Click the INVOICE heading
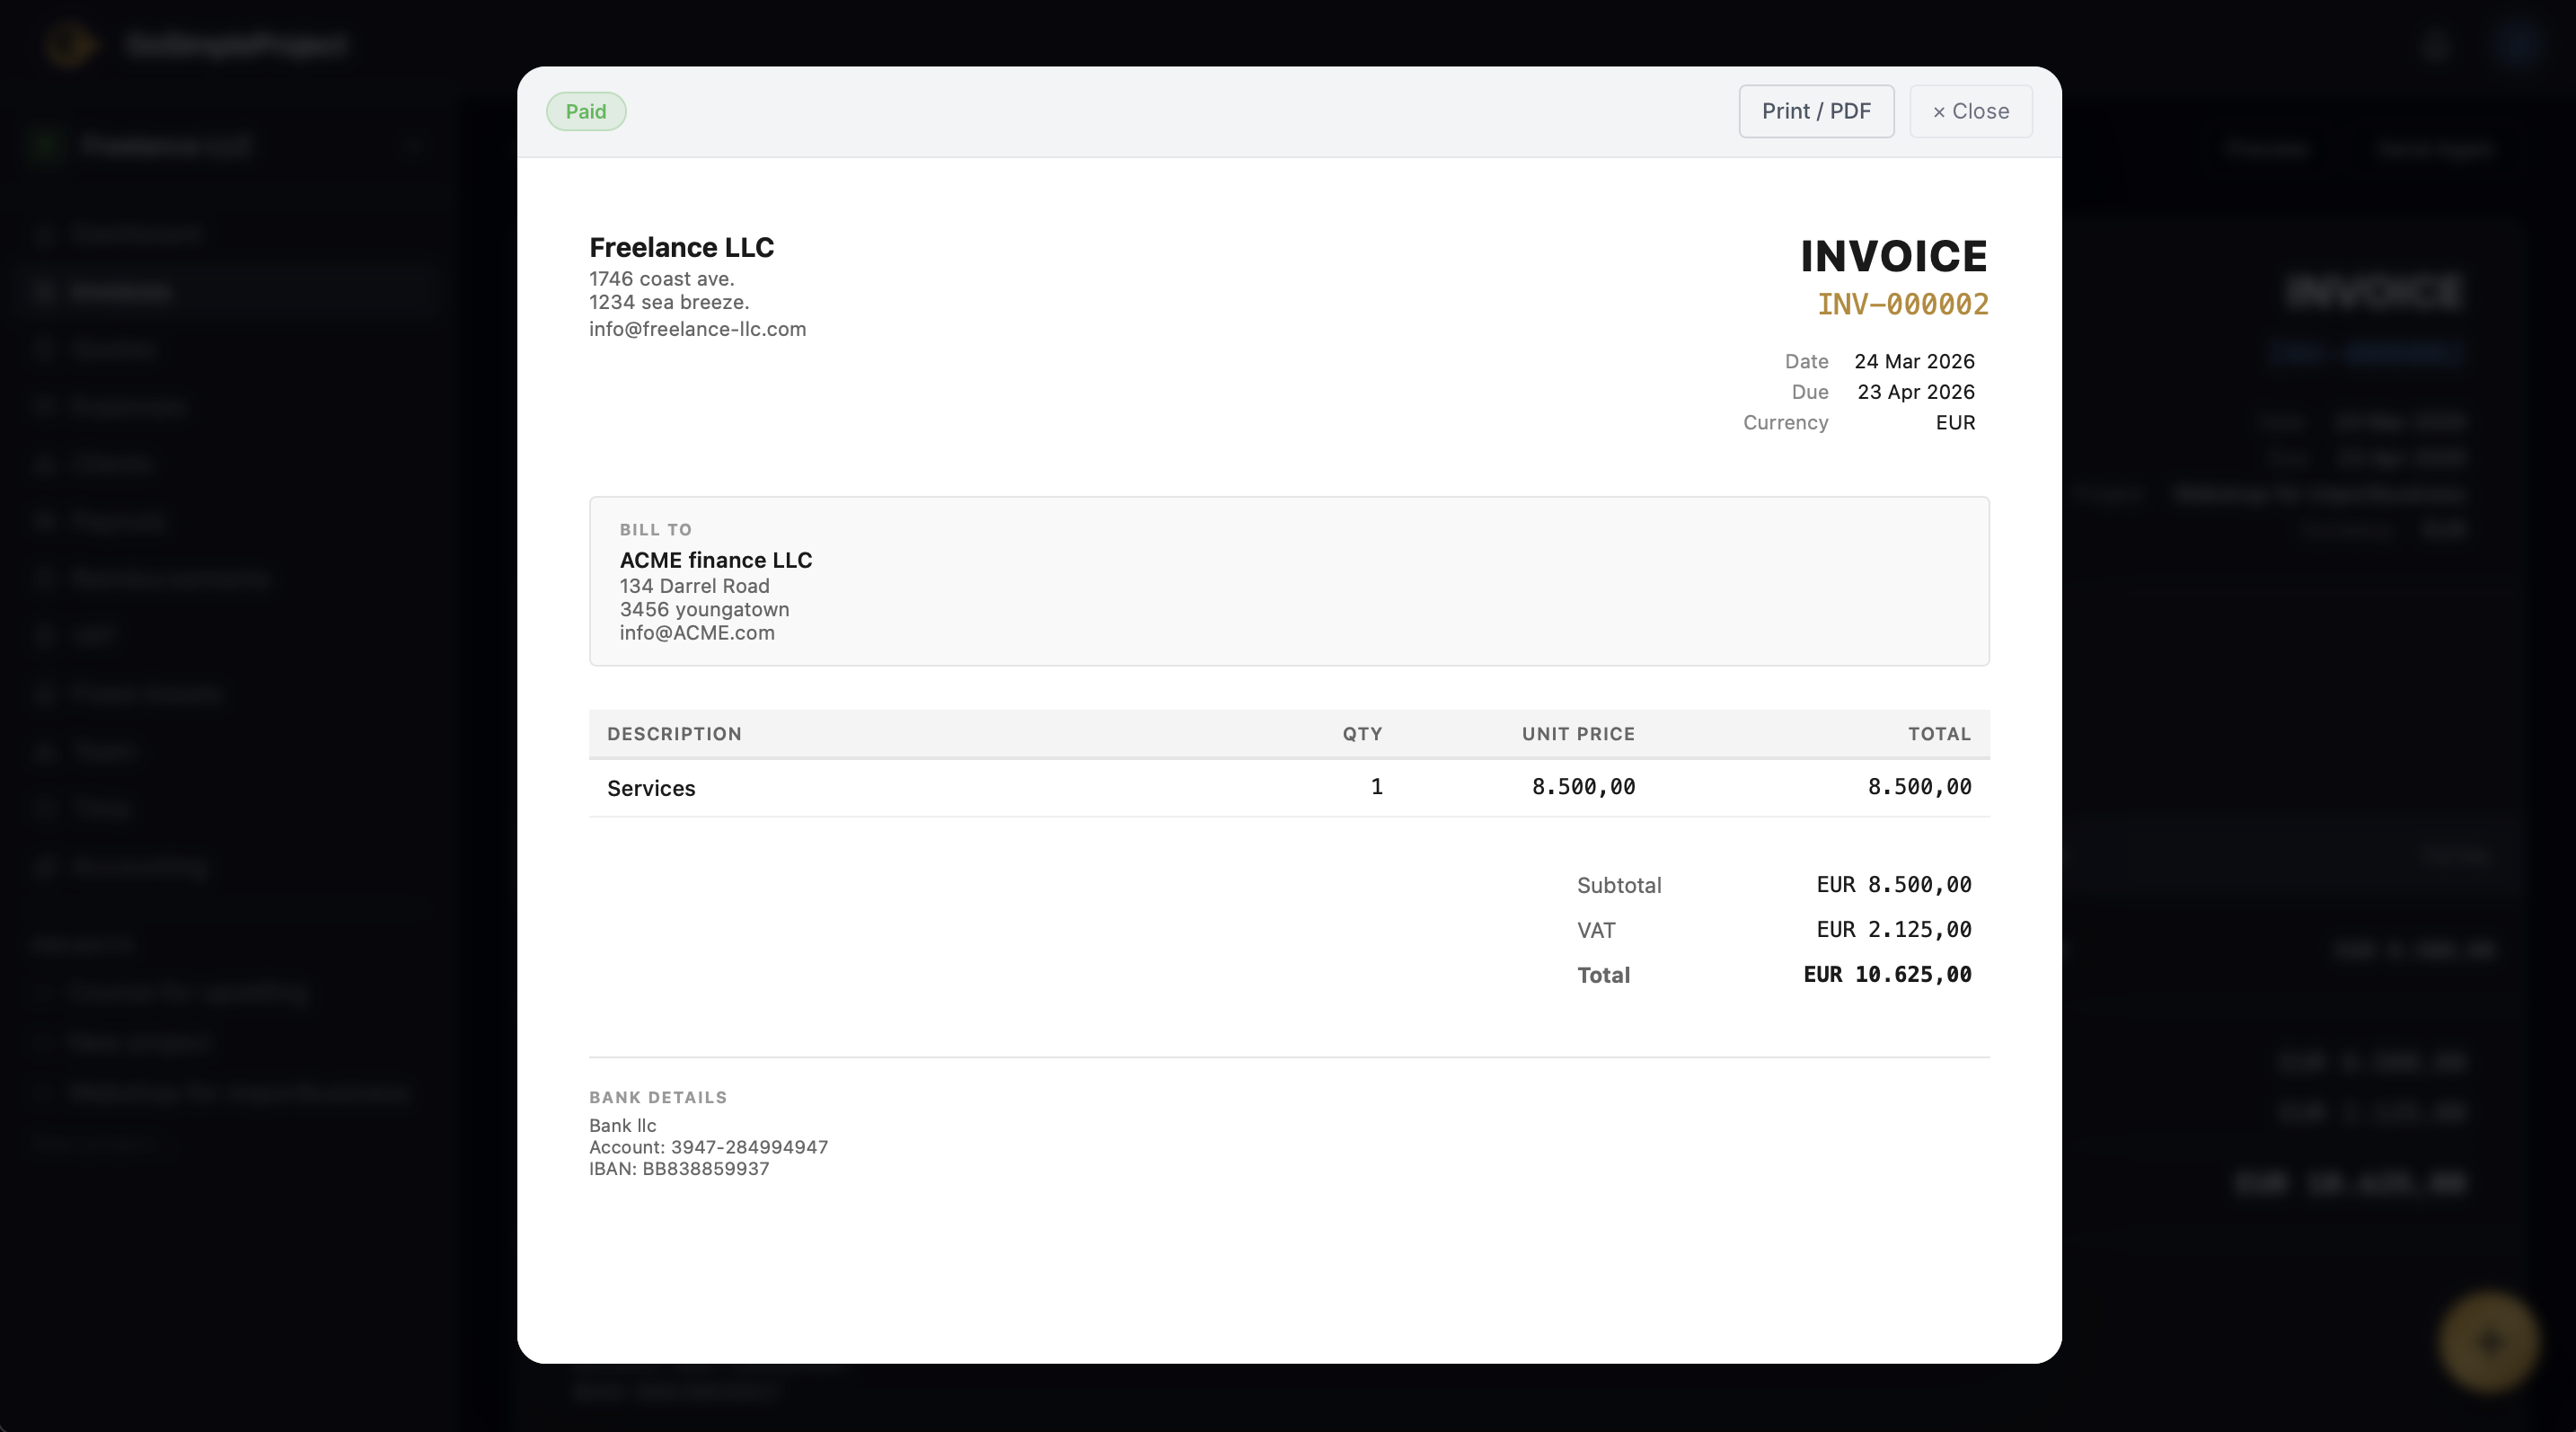The width and height of the screenshot is (2576, 1432). click(1894, 256)
